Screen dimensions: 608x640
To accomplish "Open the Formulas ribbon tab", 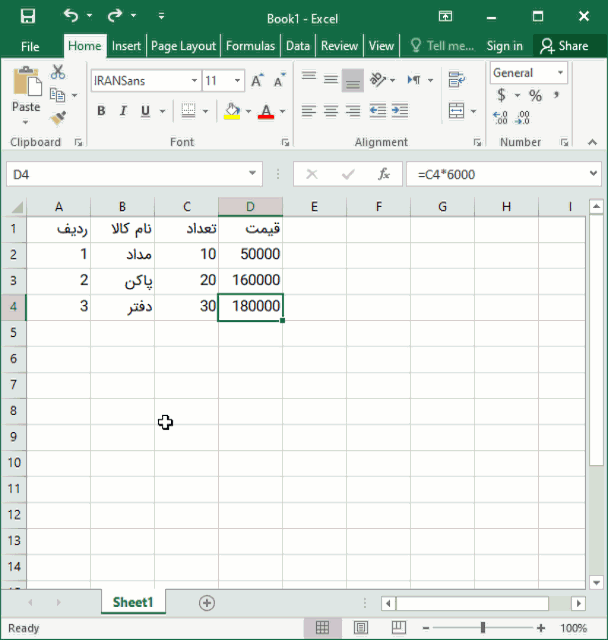I will pyautogui.click(x=250, y=46).
